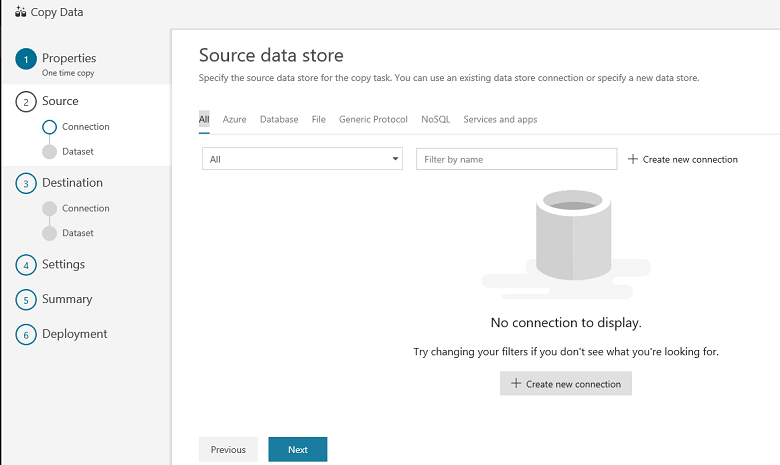This screenshot has width=780, height=465.
Task: Focus the Filter by name field
Action: 516,159
